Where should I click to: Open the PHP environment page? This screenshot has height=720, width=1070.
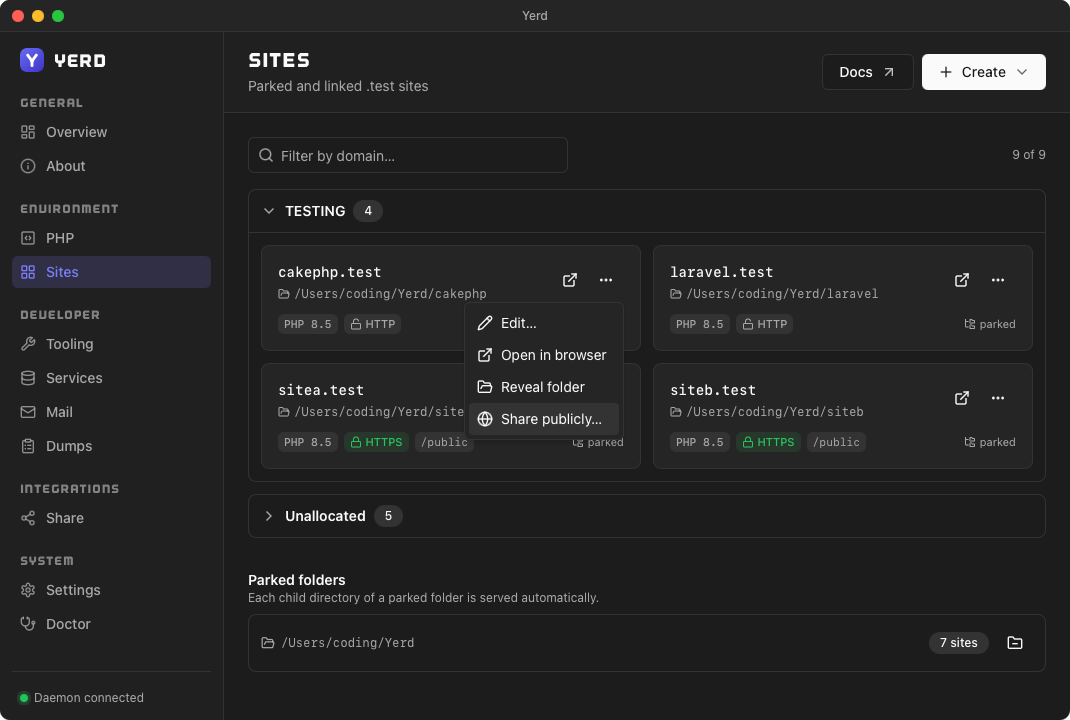pos(111,238)
